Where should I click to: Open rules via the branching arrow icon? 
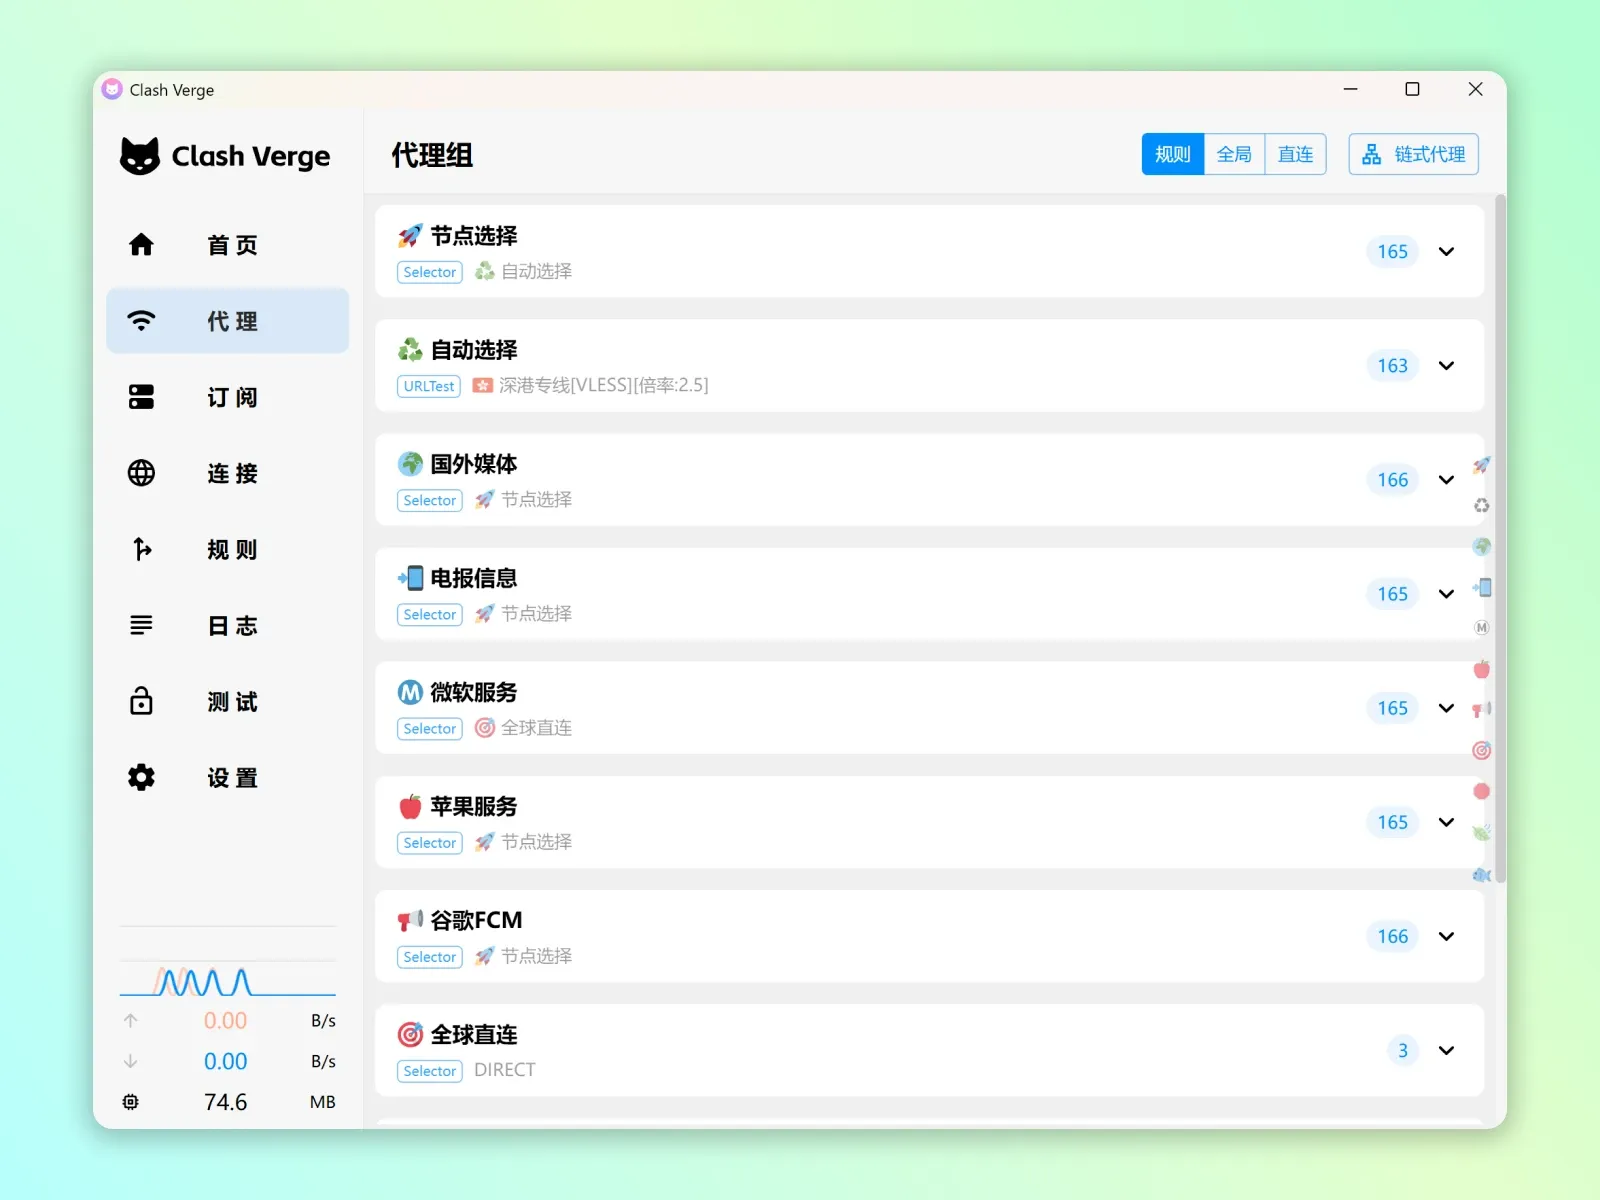141,549
